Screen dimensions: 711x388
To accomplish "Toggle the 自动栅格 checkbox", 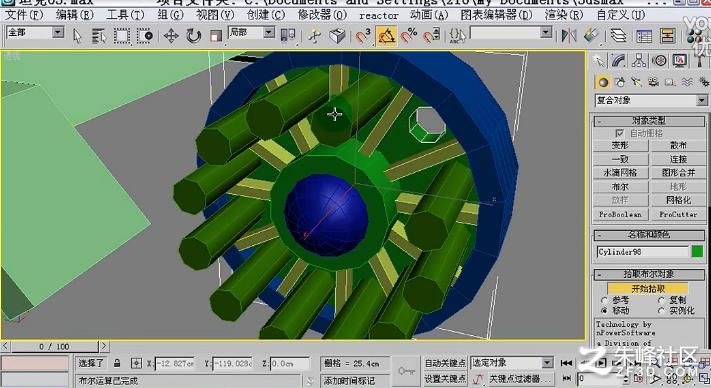I will point(619,133).
